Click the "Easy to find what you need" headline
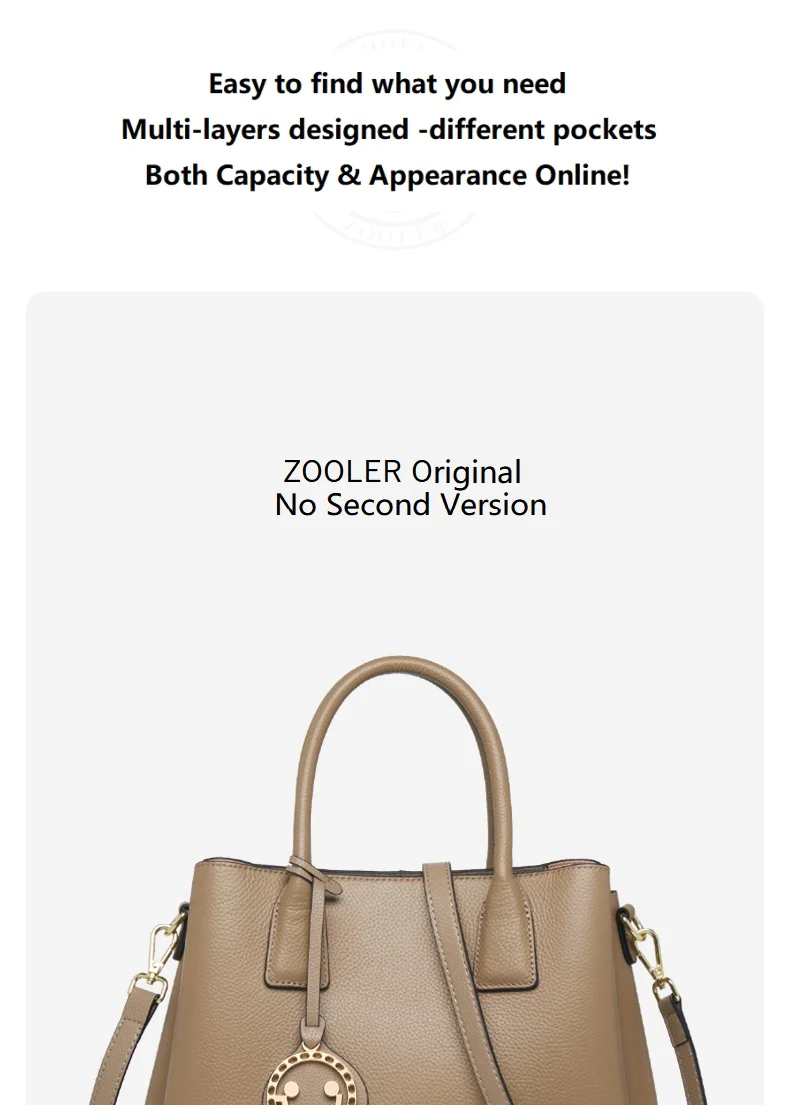The image size is (790, 1105). coord(387,84)
